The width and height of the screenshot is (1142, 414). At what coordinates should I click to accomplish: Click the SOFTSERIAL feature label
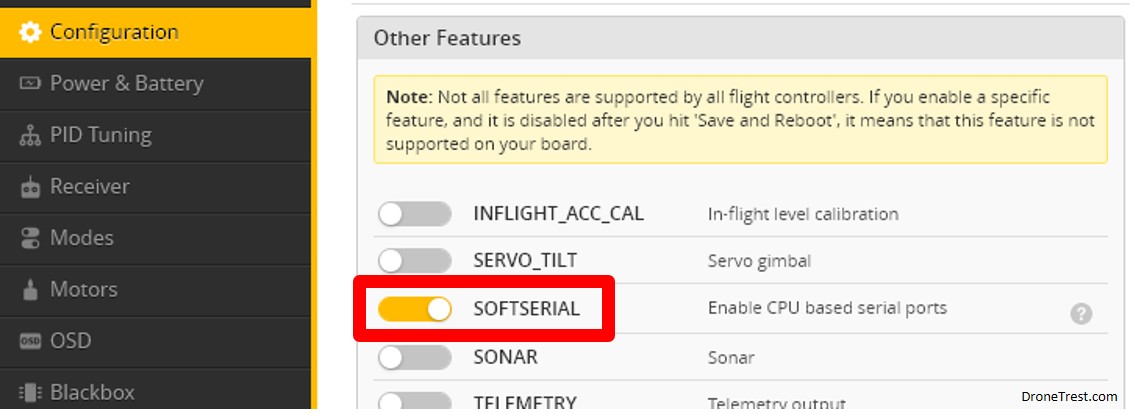pos(527,308)
